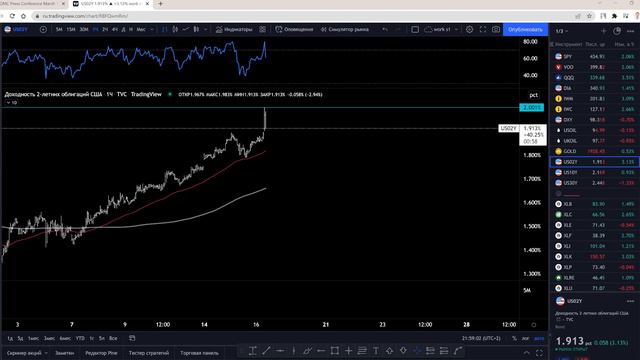Screen dimensions: 640x360
Task: Collapse the indicator legend arrow
Action: click(8, 103)
